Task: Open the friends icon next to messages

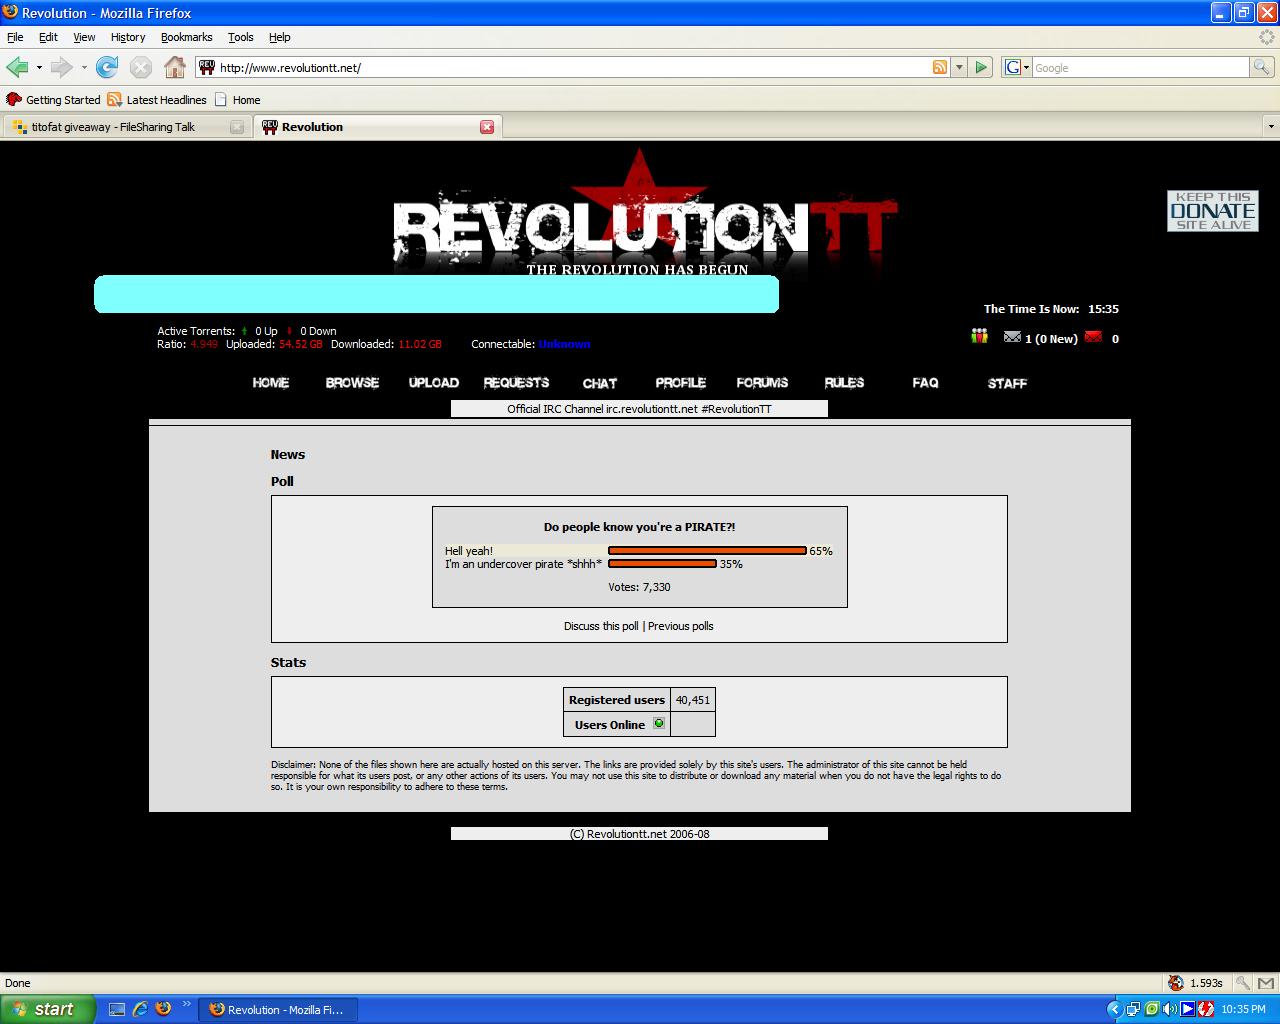Action: 980,337
